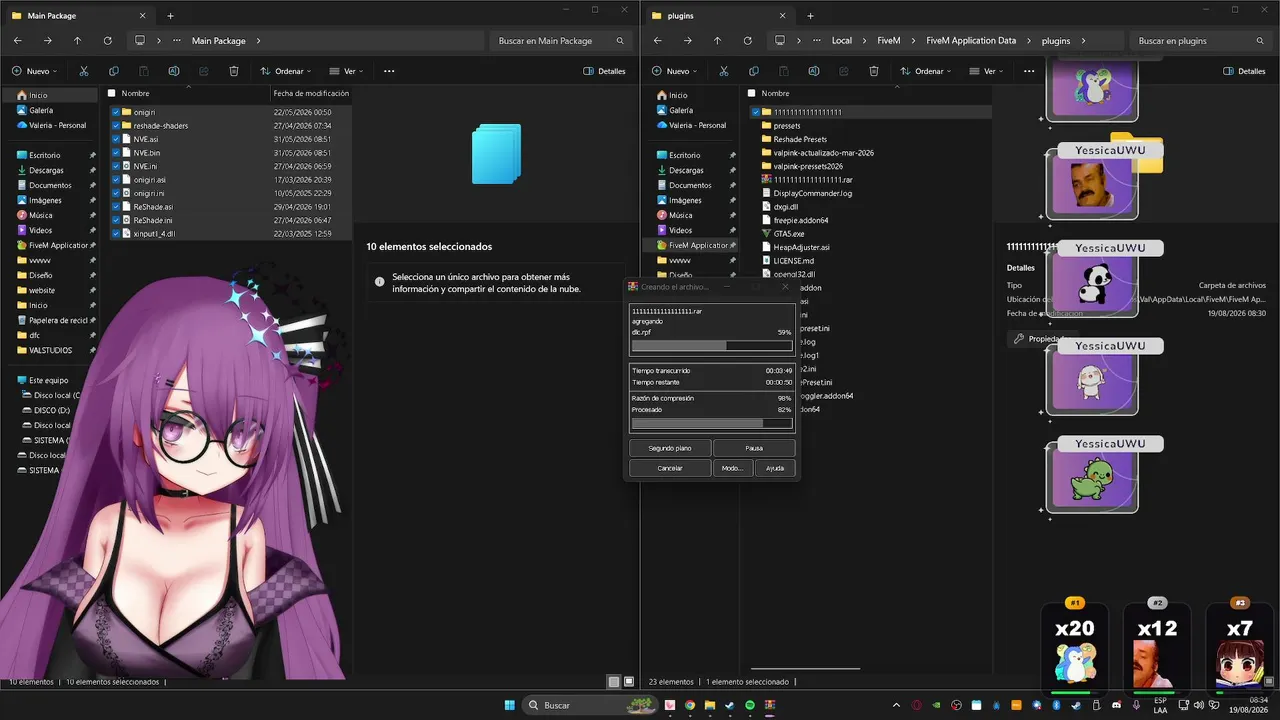Screen dimensions: 1280x720
Task: Add new tab in Main Package window
Action: pos(170,16)
